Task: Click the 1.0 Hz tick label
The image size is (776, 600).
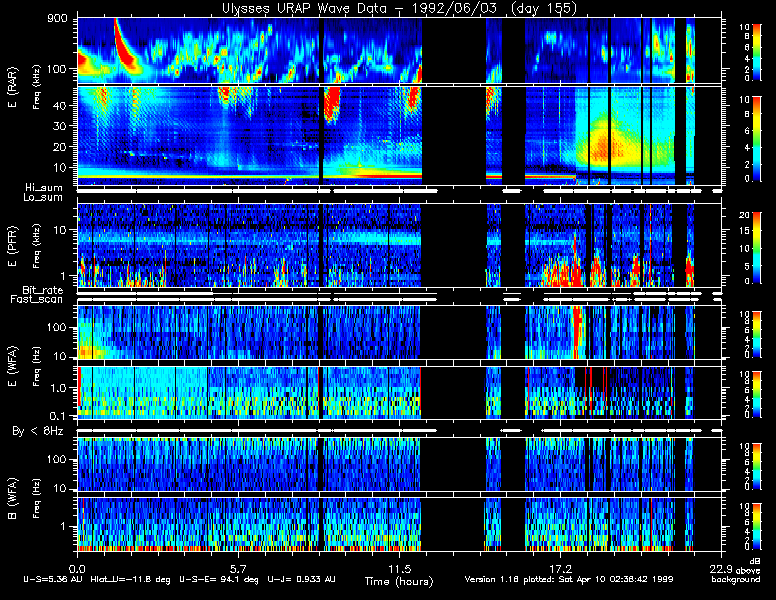Action: tap(57, 389)
